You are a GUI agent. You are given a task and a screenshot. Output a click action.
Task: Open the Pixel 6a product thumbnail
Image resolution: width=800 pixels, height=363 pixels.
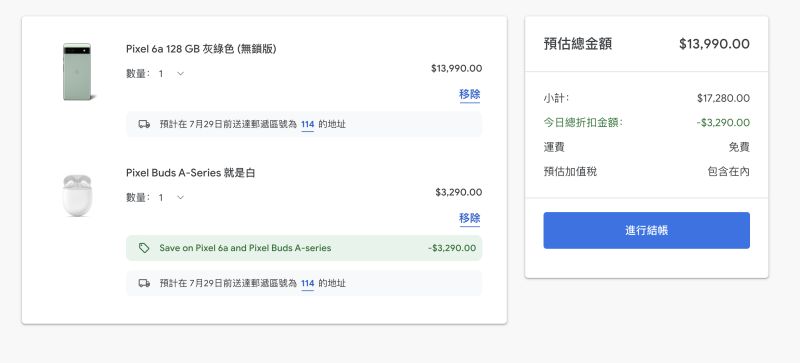(77, 71)
